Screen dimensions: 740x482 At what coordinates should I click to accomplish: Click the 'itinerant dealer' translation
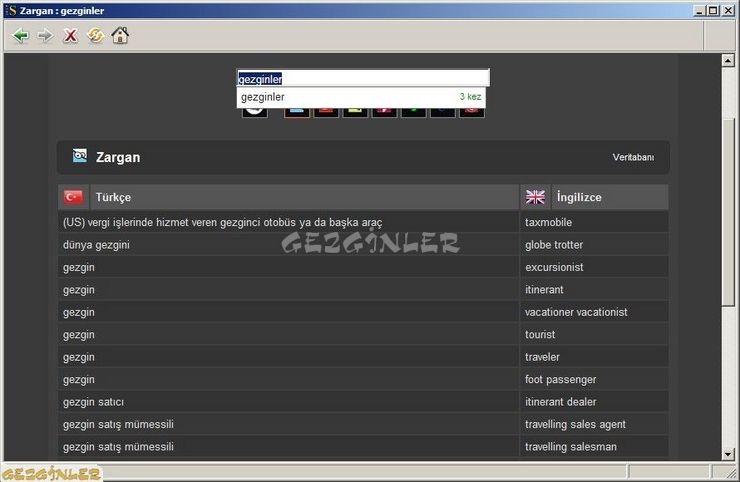[561, 402]
